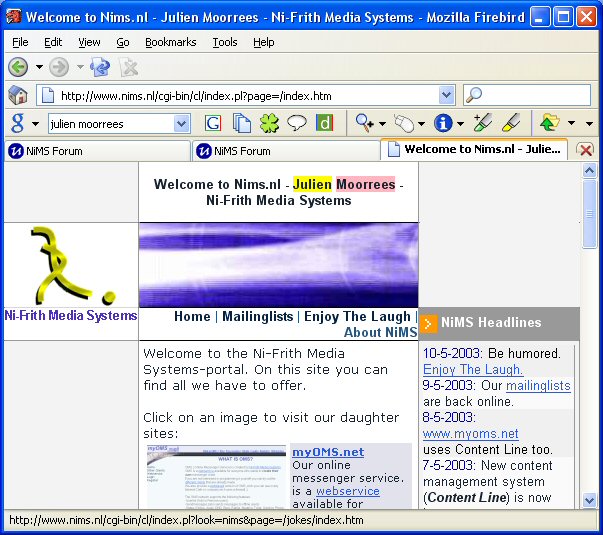Open the Forward button history dropdown
This screenshot has height=535, width=603.
(x=80, y=67)
